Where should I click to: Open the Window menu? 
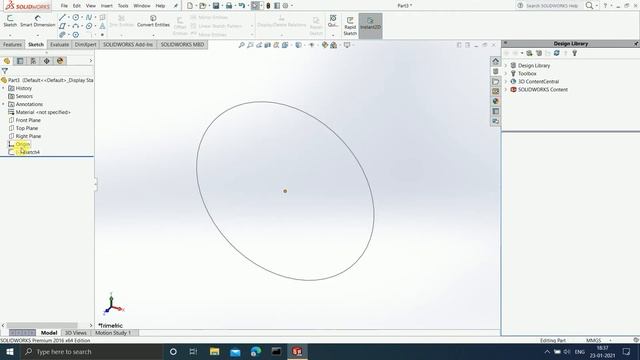click(x=142, y=6)
